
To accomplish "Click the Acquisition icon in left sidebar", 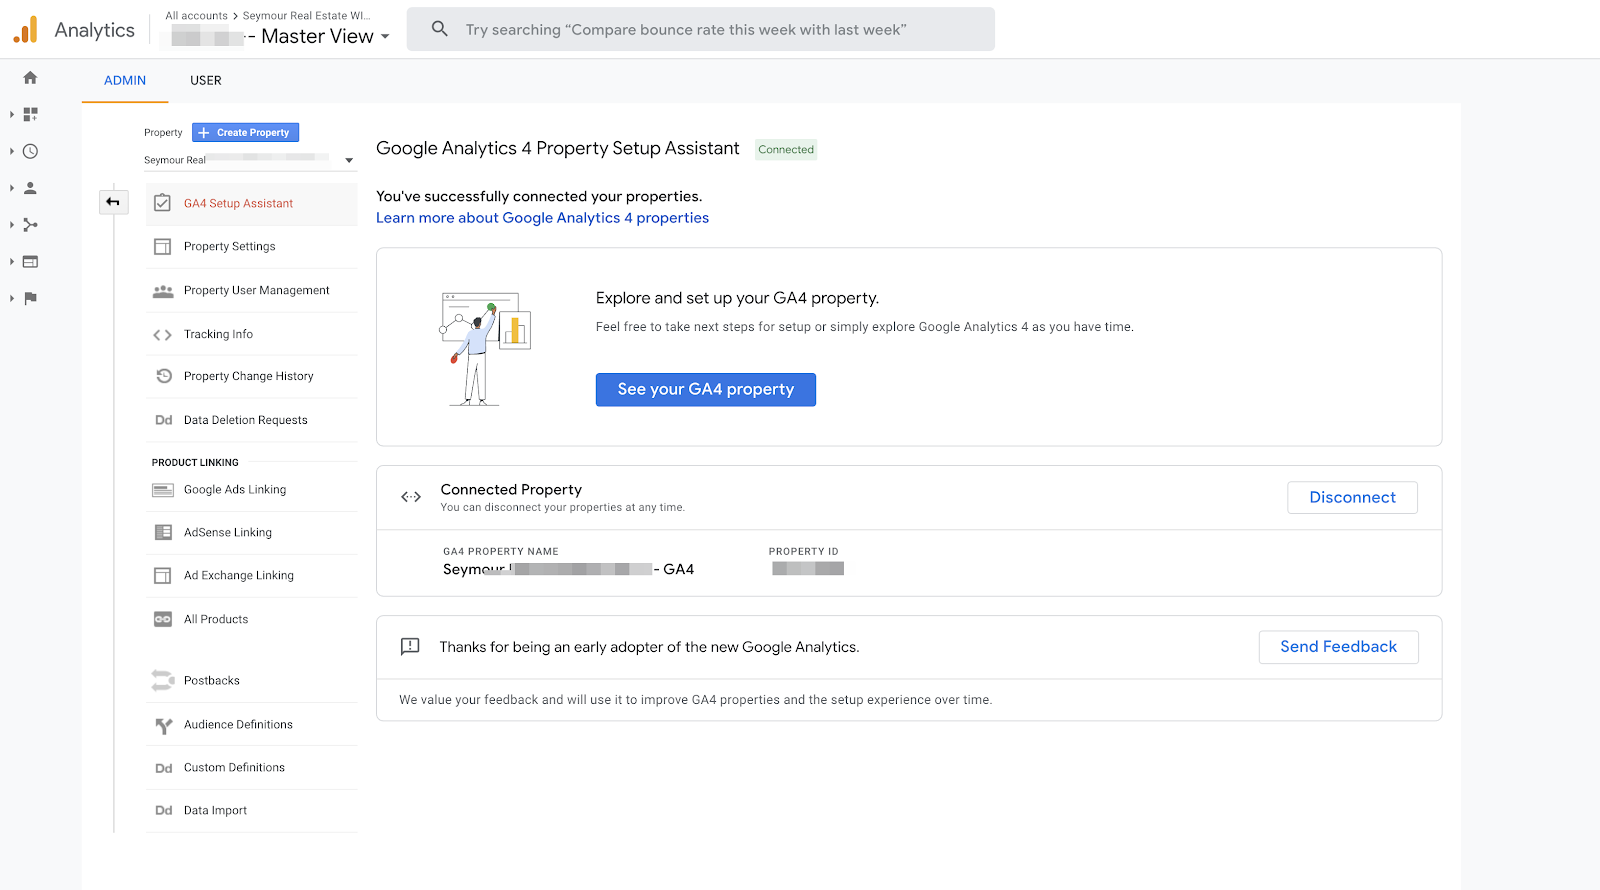I will coord(30,225).
